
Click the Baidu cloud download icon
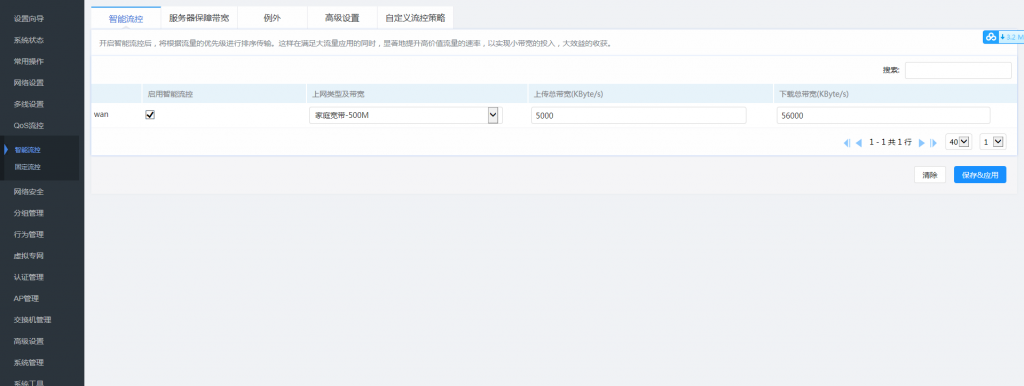coord(991,37)
